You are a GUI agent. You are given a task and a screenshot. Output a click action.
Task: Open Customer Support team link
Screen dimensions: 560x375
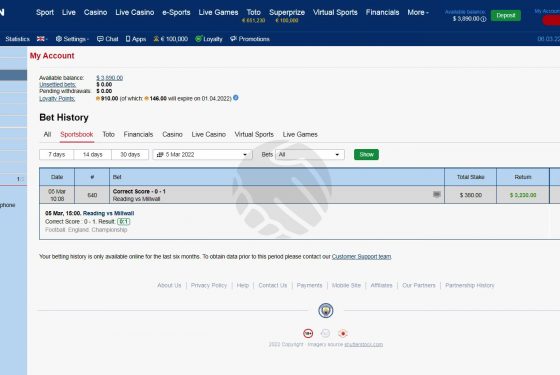click(361, 257)
